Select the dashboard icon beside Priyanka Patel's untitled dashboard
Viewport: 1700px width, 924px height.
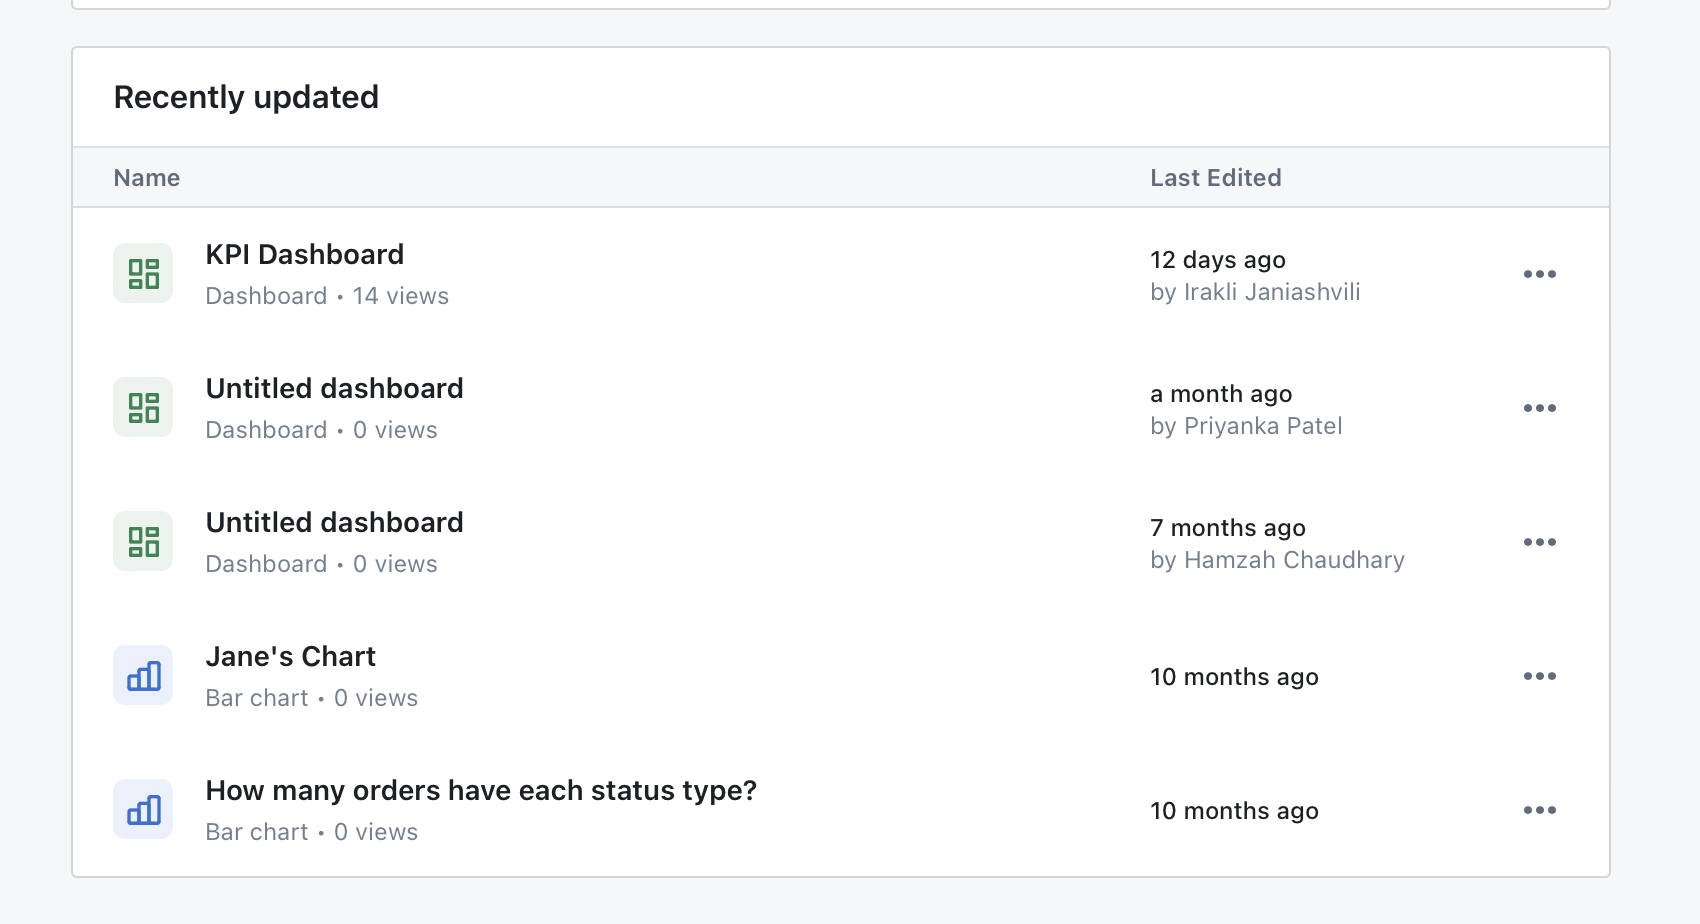point(142,407)
